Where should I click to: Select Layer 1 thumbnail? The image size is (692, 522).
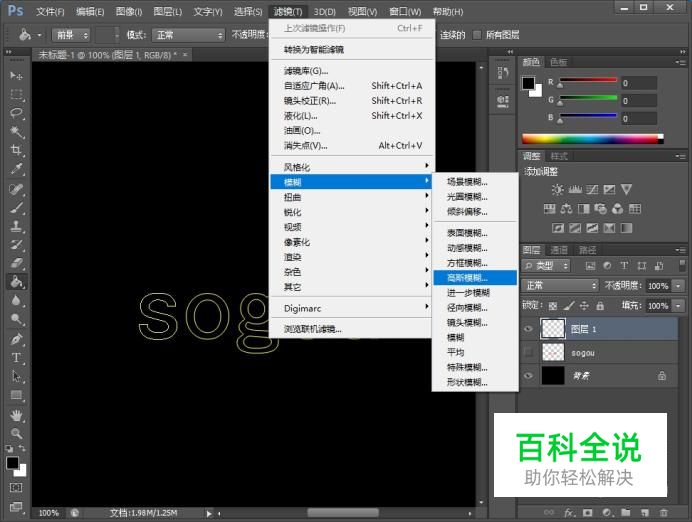553,329
